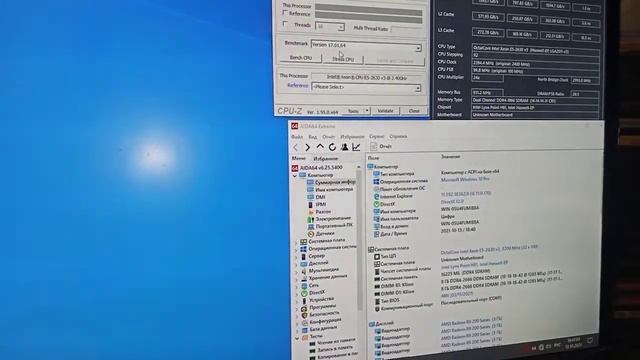Click the DirectX icon in the sidebar tree
Viewport: 640px width, 360px height.
pos(304,293)
